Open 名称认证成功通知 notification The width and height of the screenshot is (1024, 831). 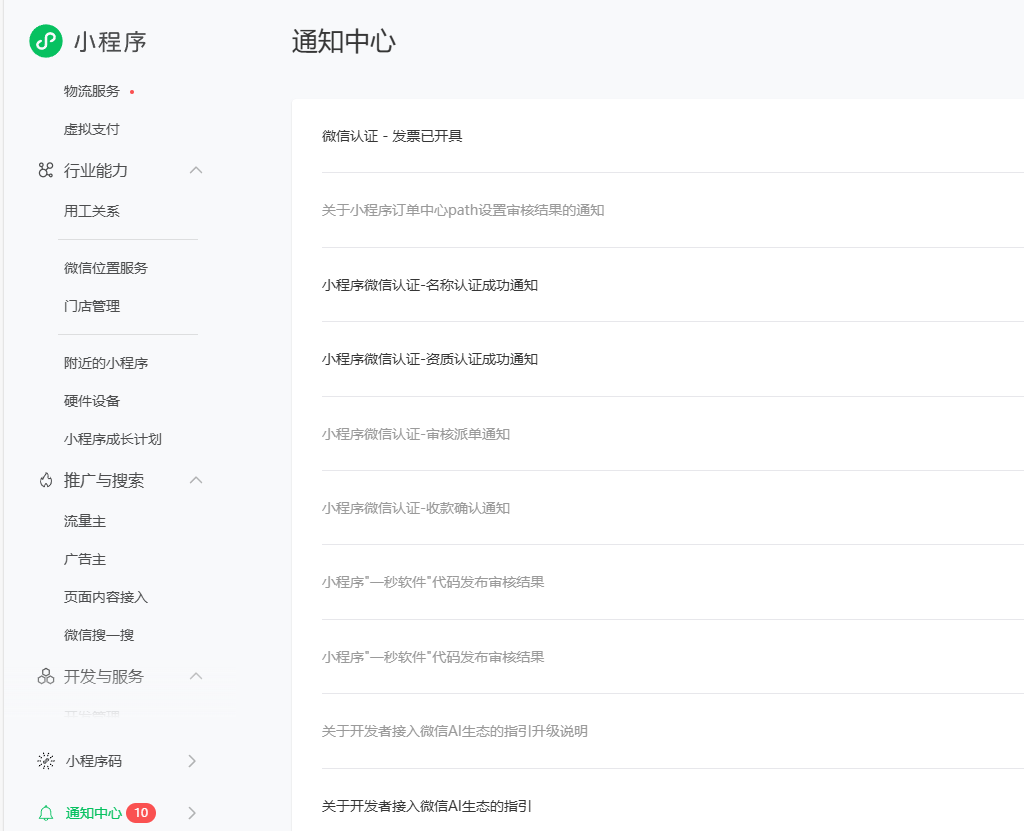(x=430, y=285)
